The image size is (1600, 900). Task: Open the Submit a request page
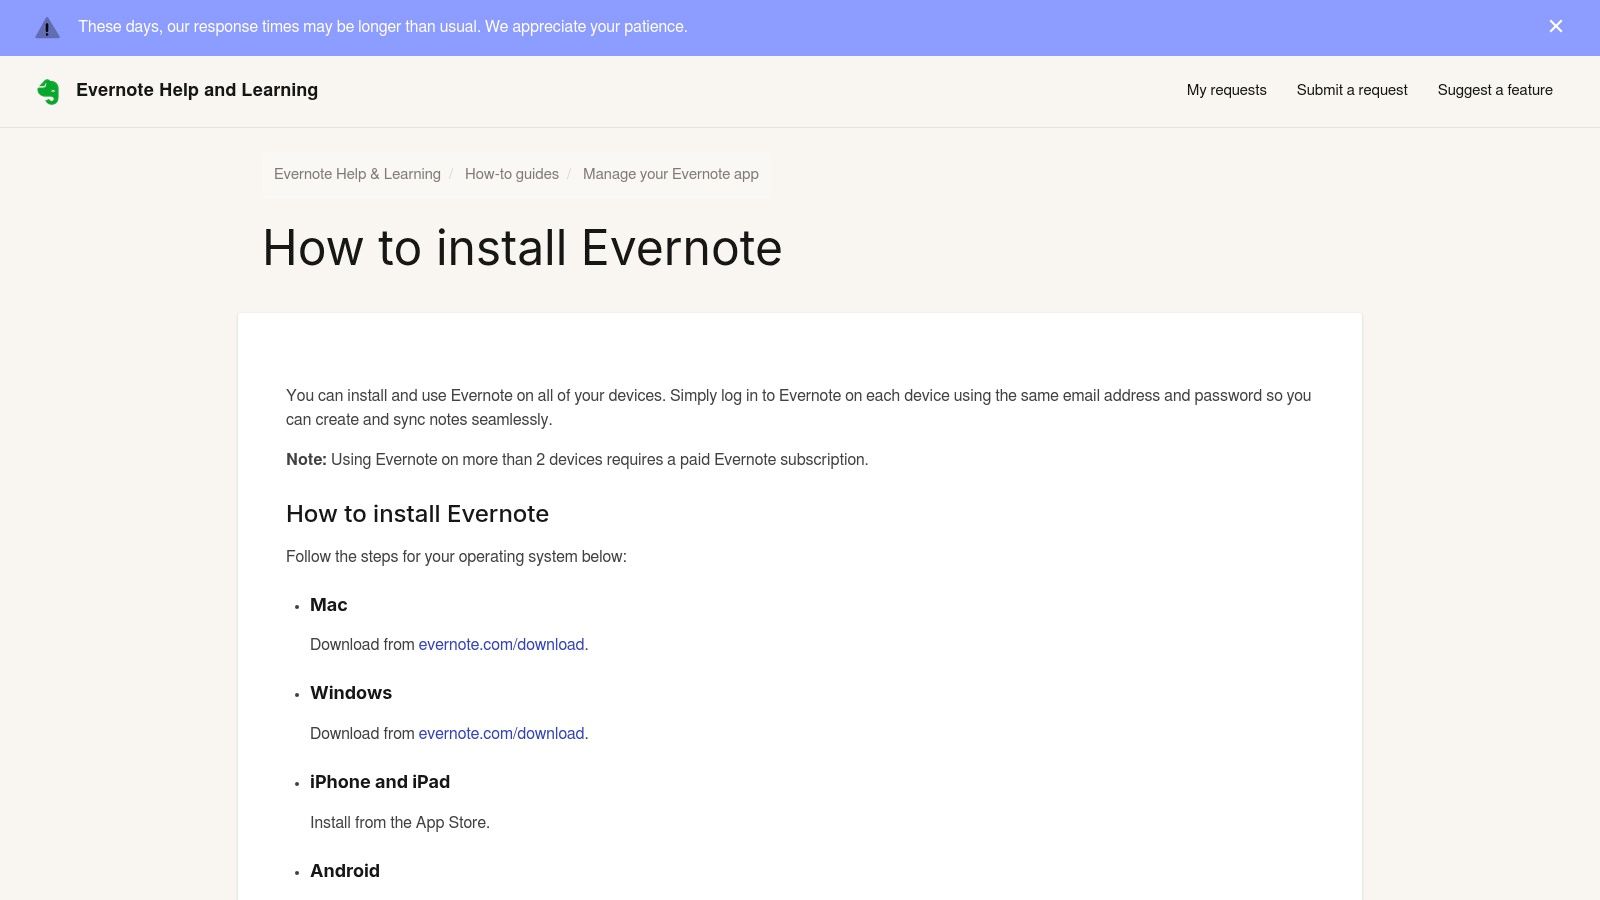1351,90
